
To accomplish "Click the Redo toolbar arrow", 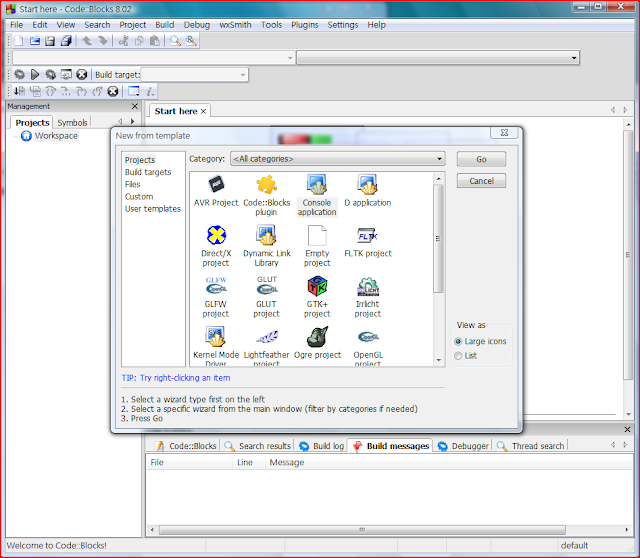I will 103,40.
